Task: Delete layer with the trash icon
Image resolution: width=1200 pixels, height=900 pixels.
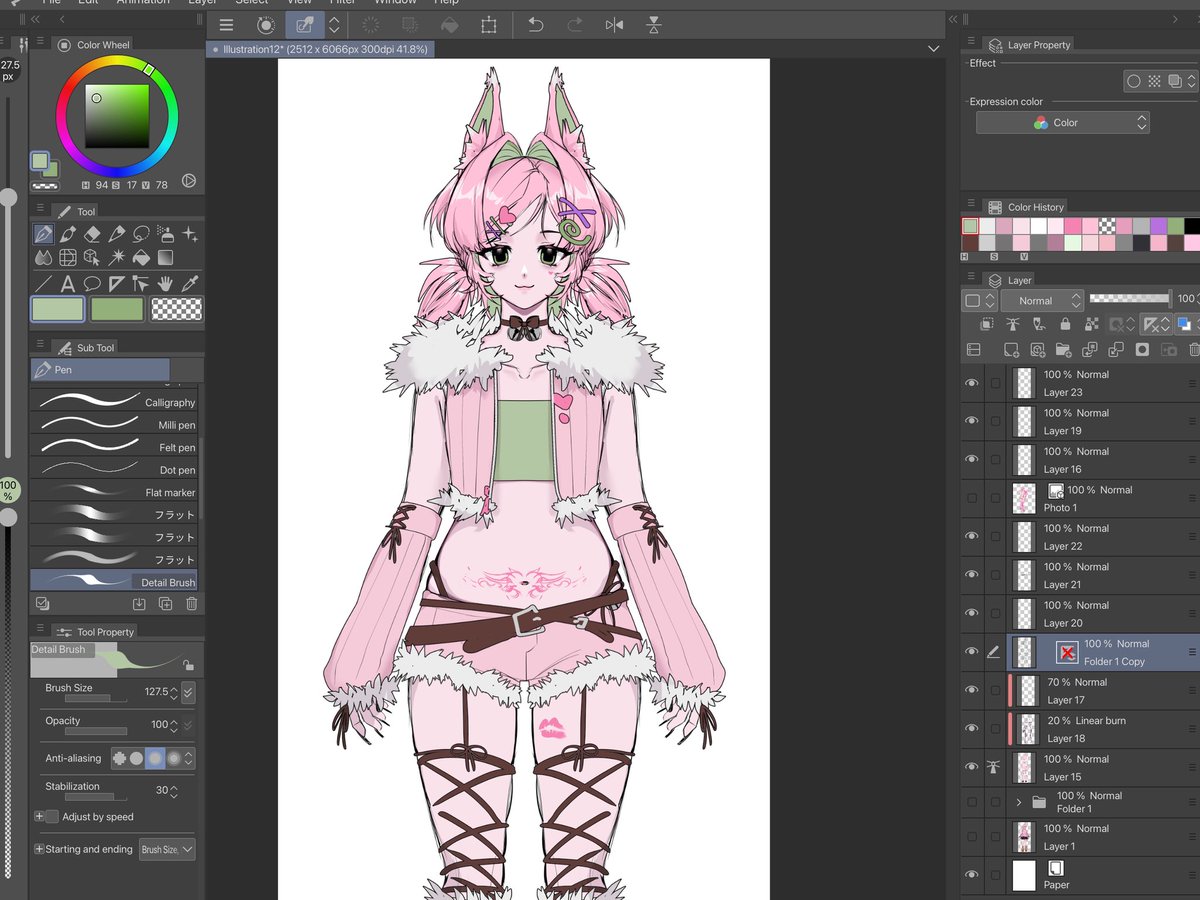Action: pyautogui.click(x=1192, y=349)
